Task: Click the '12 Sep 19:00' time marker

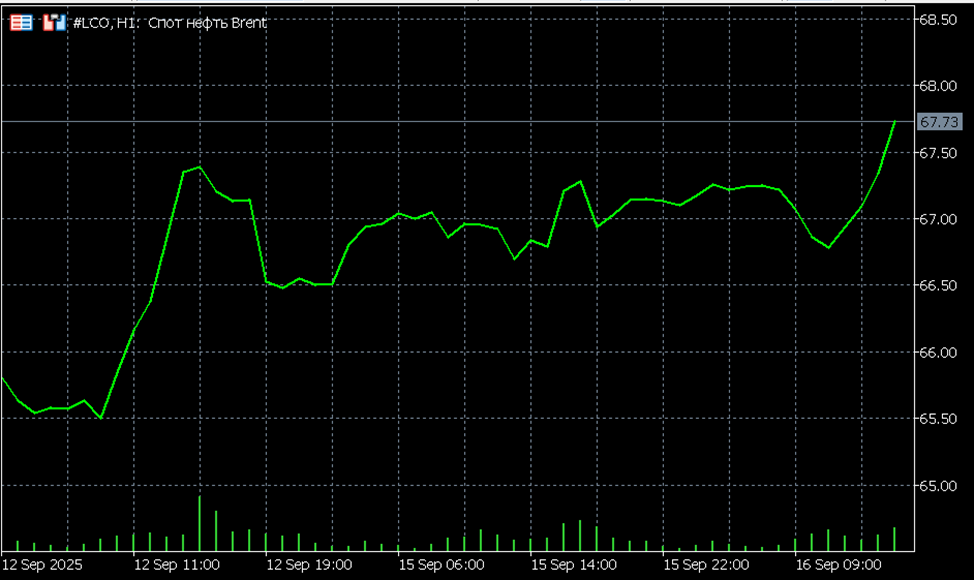Action: point(309,565)
